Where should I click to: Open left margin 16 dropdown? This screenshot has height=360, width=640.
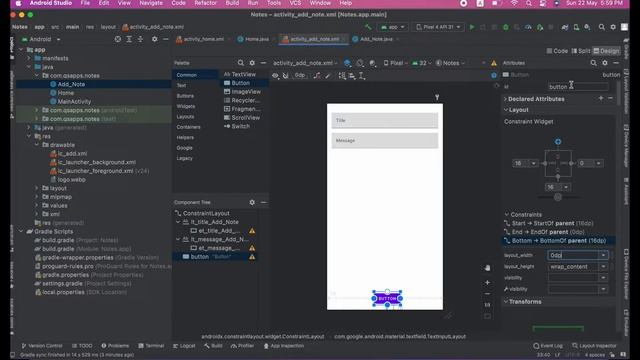(x=533, y=163)
